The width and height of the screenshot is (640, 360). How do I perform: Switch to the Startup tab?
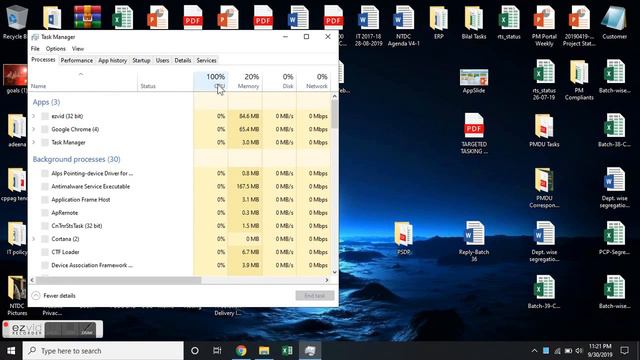(141, 60)
